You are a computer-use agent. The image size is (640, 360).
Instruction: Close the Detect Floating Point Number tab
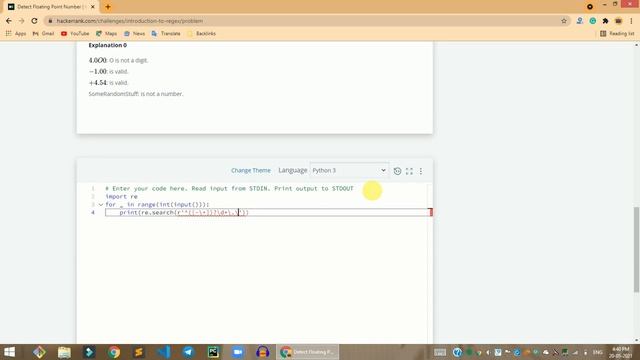(93, 7)
